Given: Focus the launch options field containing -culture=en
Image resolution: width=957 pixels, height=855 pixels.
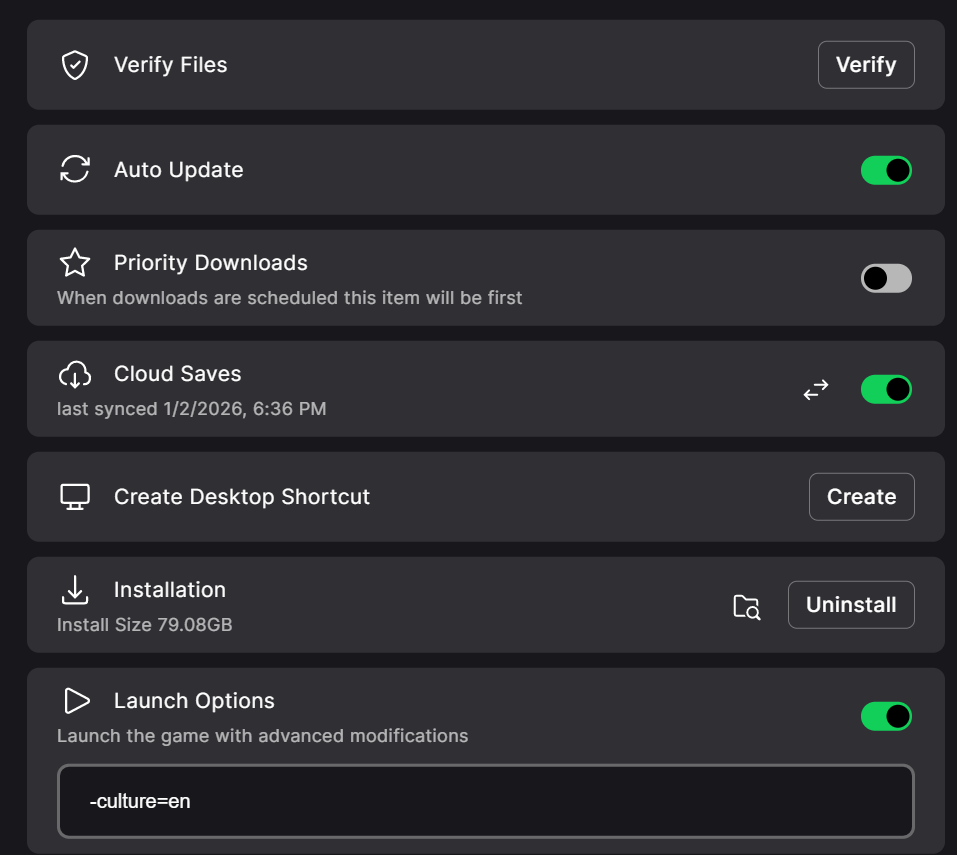Looking at the screenshot, I should point(486,801).
